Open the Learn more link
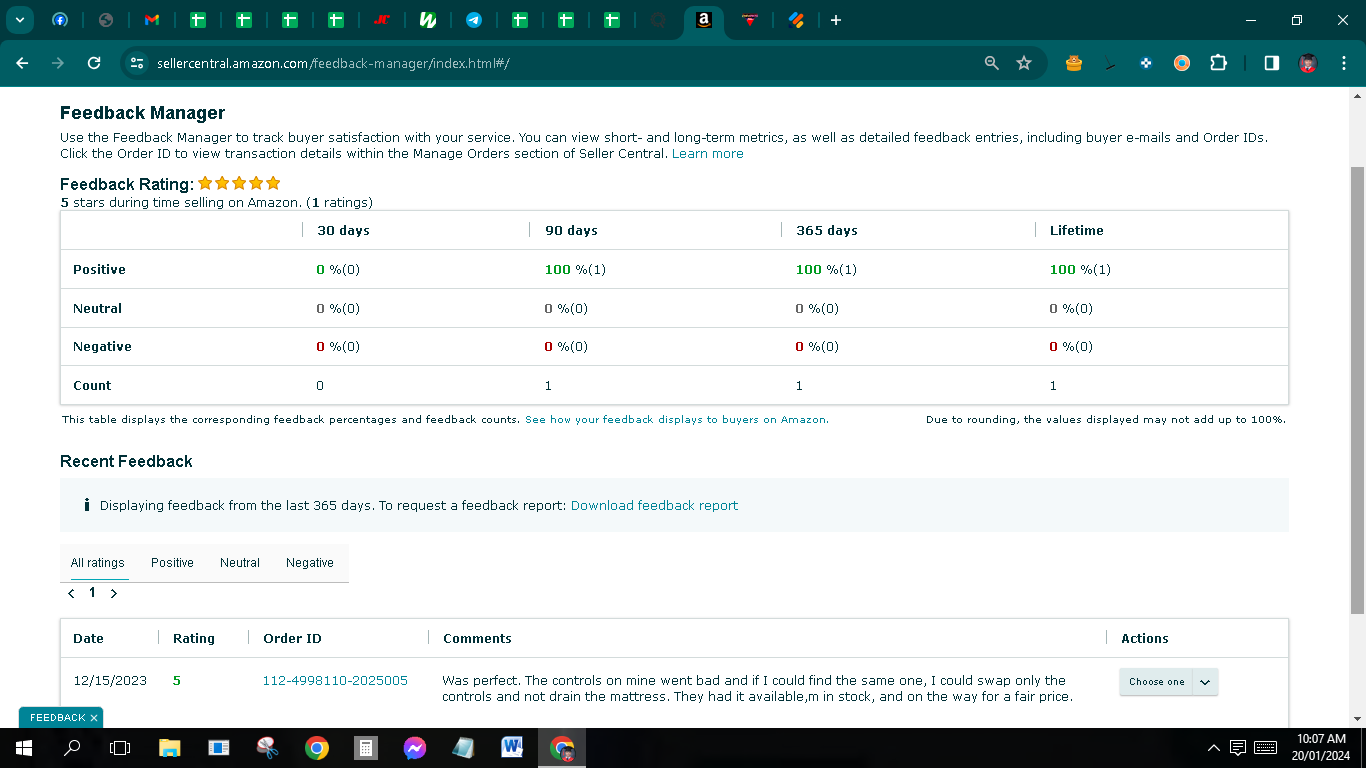The image size is (1366, 768). (x=708, y=154)
